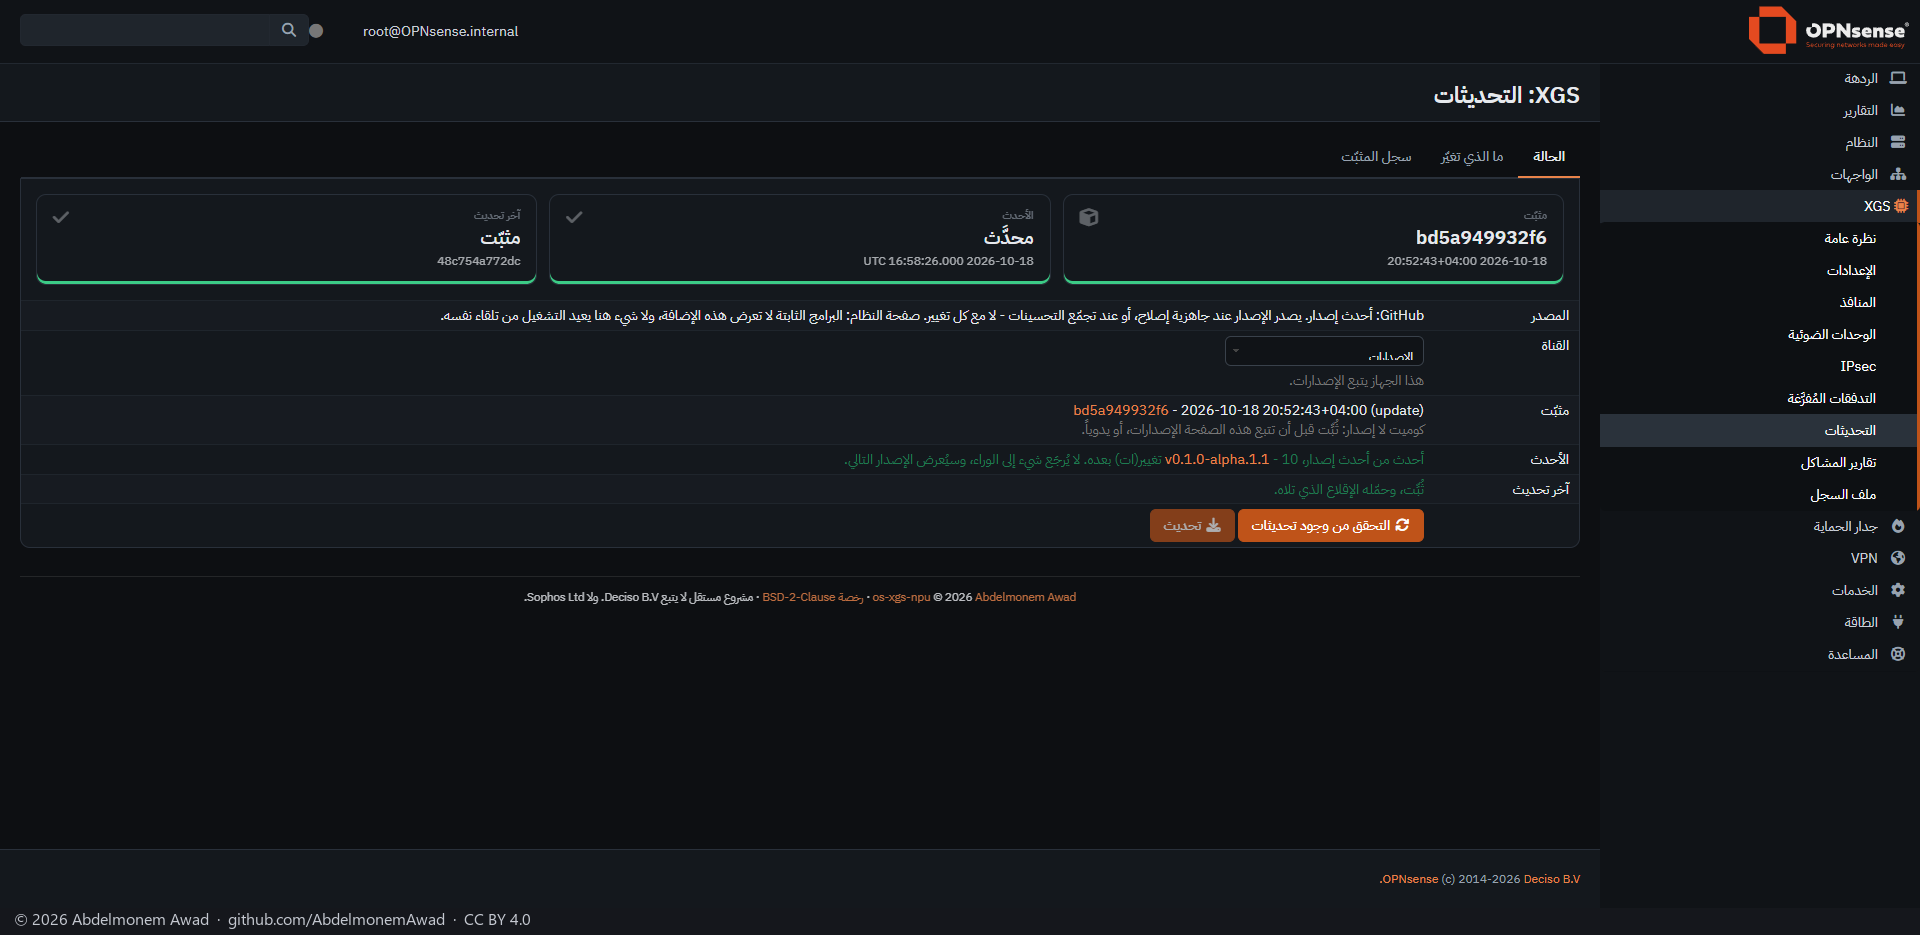The width and height of the screenshot is (1920, 935).
Task: Click the grey status dot beside search
Action: [316, 31]
